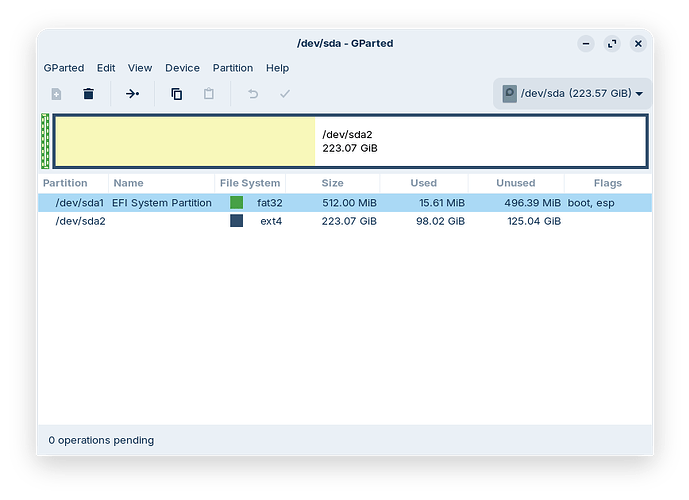This screenshot has height=500, width=689.
Task: Open the Help menu
Action: click(x=277, y=68)
